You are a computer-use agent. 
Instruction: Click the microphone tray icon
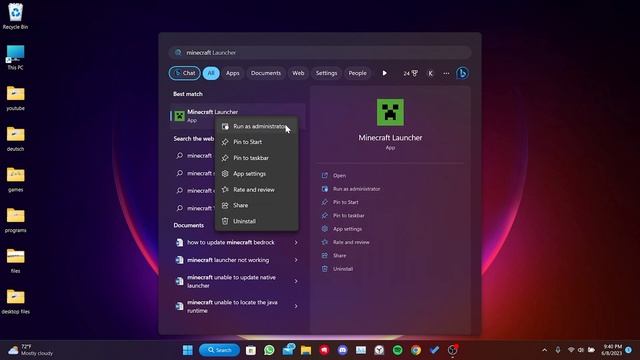coord(558,350)
